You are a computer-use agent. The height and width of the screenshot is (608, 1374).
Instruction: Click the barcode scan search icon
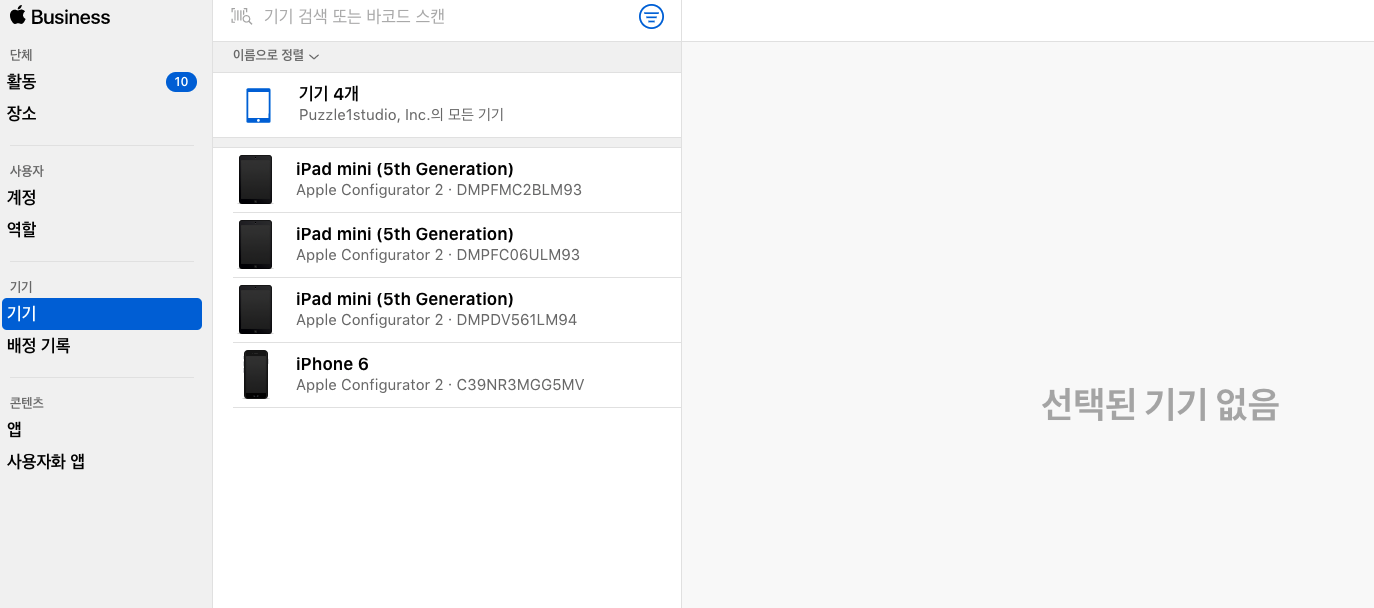pyautogui.click(x=241, y=16)
